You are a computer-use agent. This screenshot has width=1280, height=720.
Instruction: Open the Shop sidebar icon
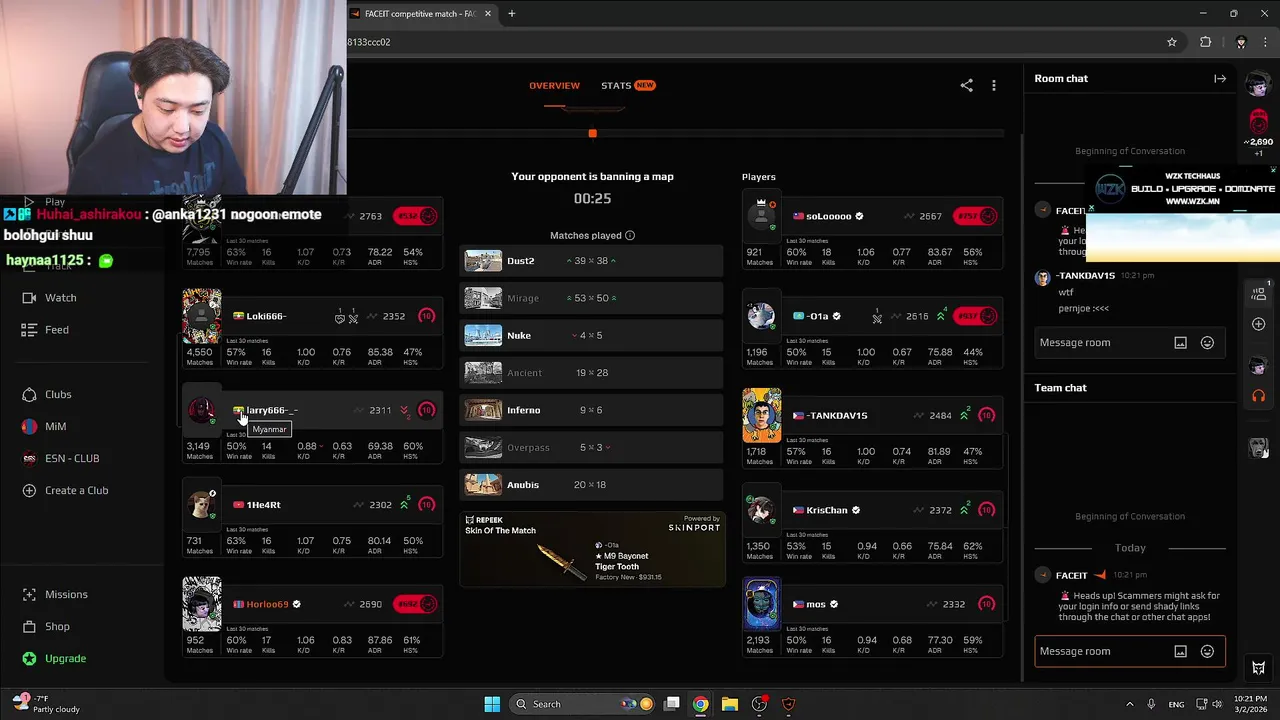29,627
